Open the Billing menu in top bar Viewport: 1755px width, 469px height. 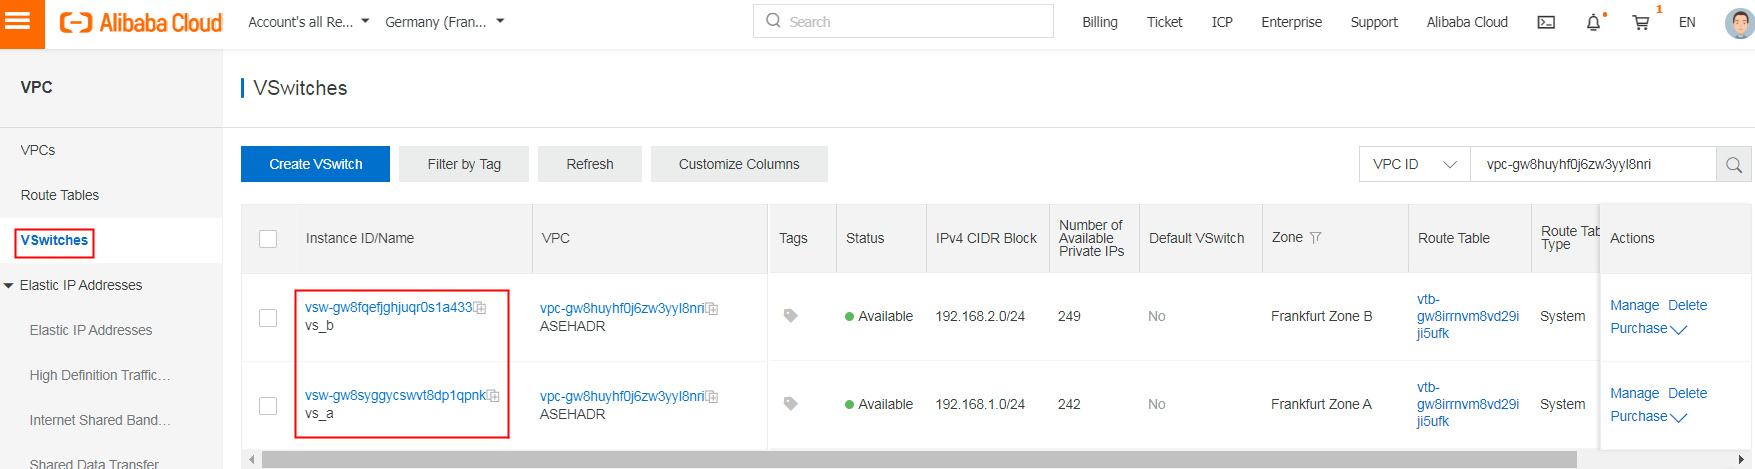click(1099, 22)
